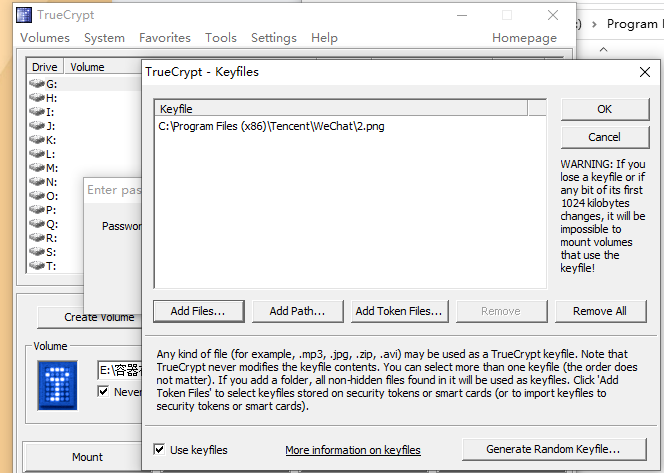Click the T: drive icon
664x473 pixels.
pyautogui.click(x=37, y=266)
